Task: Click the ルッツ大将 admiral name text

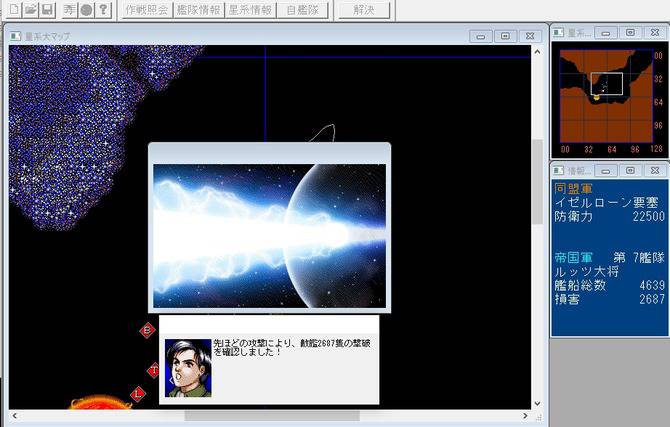Action: [x=586, y=271]
